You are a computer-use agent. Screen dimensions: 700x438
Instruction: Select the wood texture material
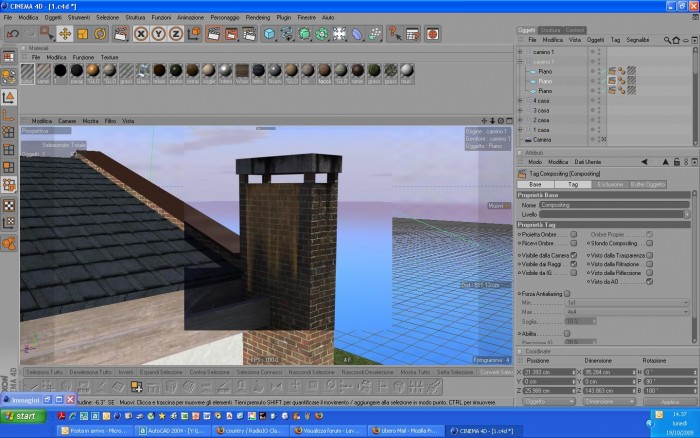point(242,73)
